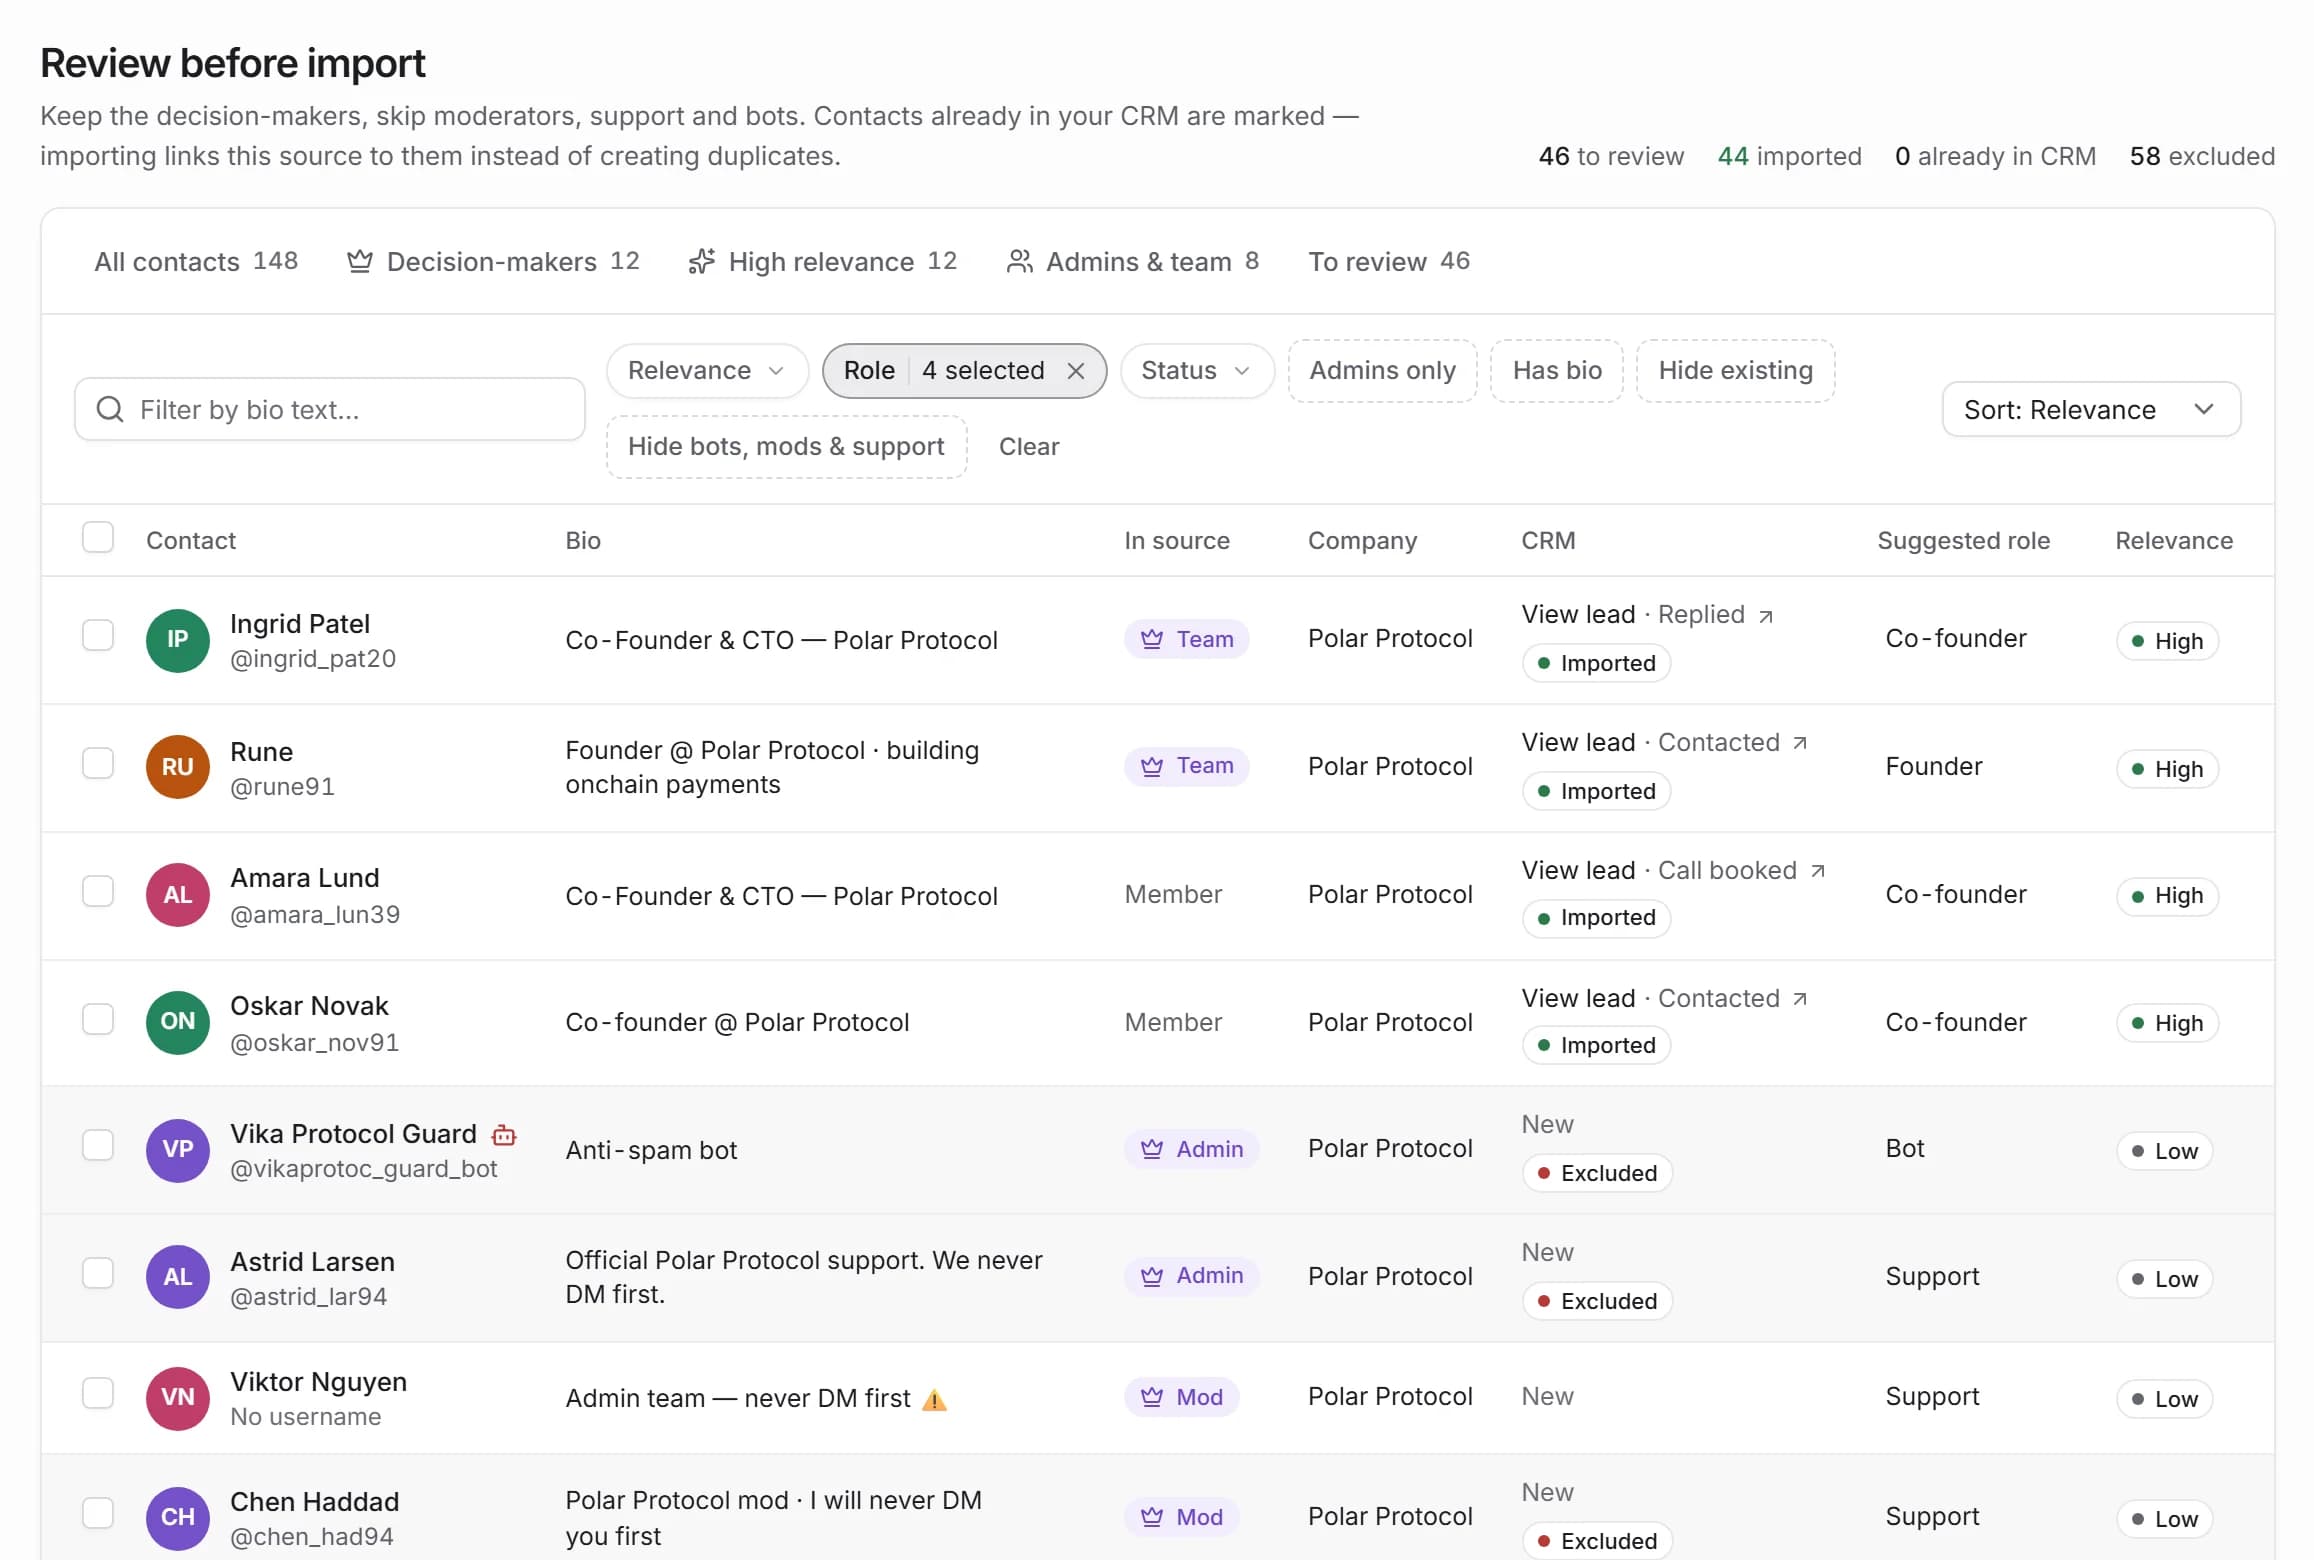Click the High relevance pill for Rune
The image size is (2314, 1560).
click(2167, 769)
